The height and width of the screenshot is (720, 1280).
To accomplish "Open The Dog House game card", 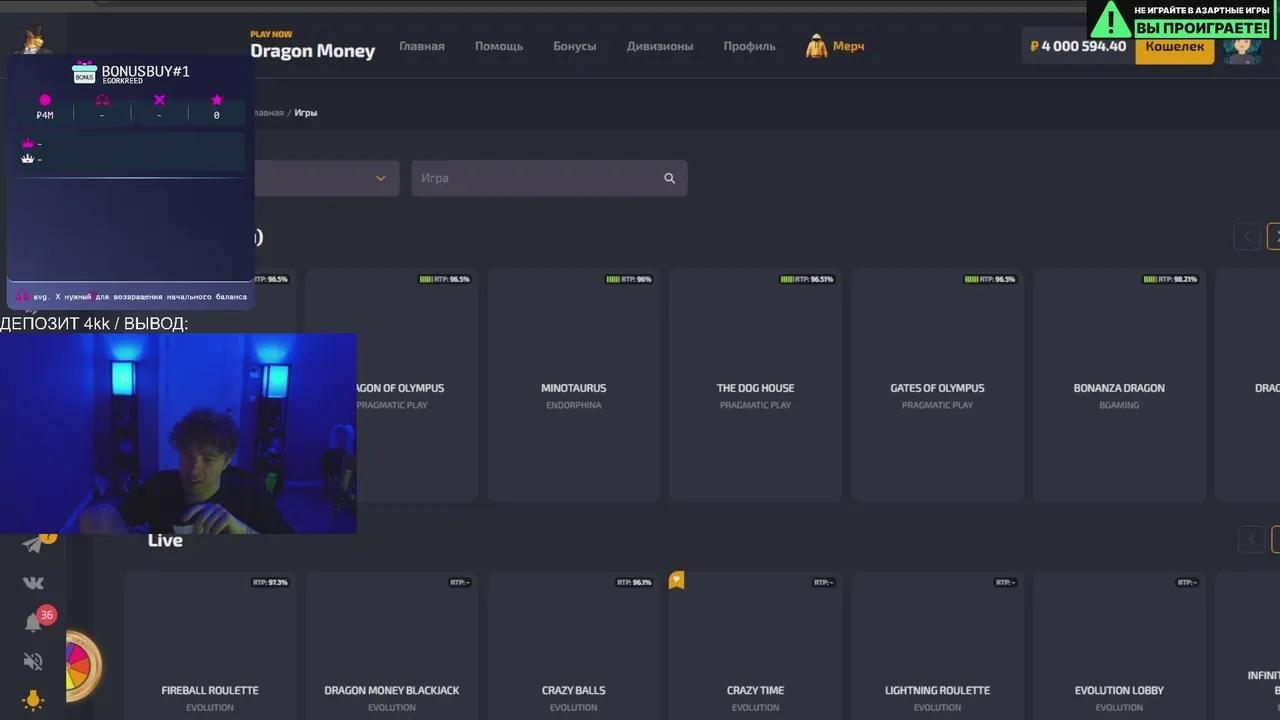I will coord(756,385).
